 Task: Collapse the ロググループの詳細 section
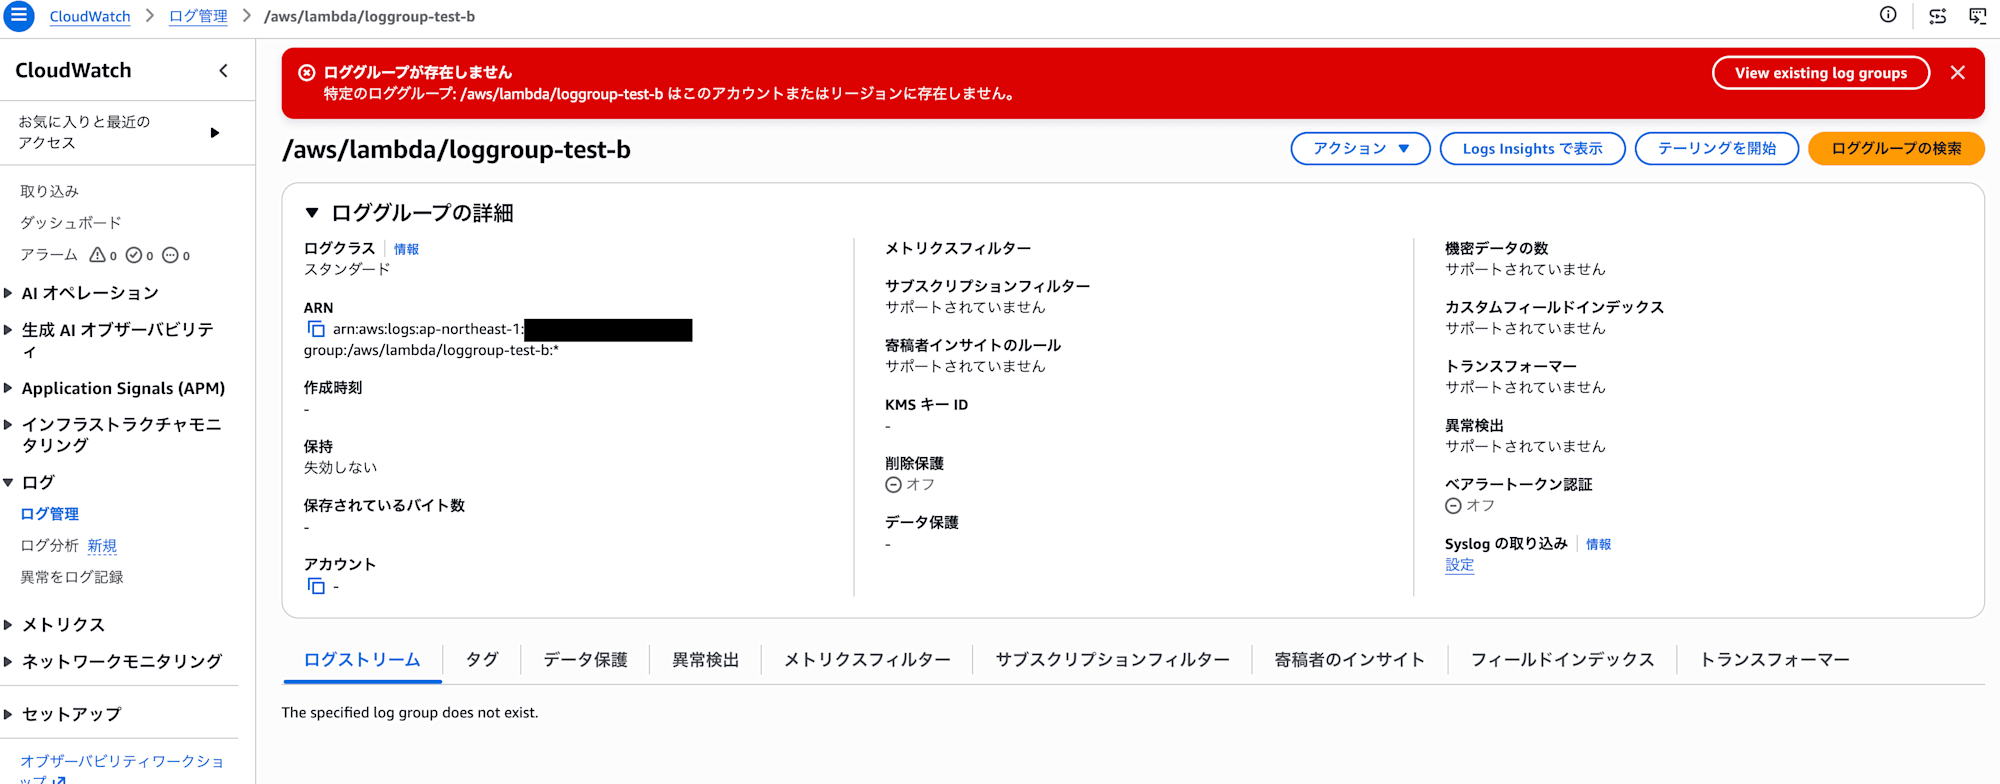(312, 213)
